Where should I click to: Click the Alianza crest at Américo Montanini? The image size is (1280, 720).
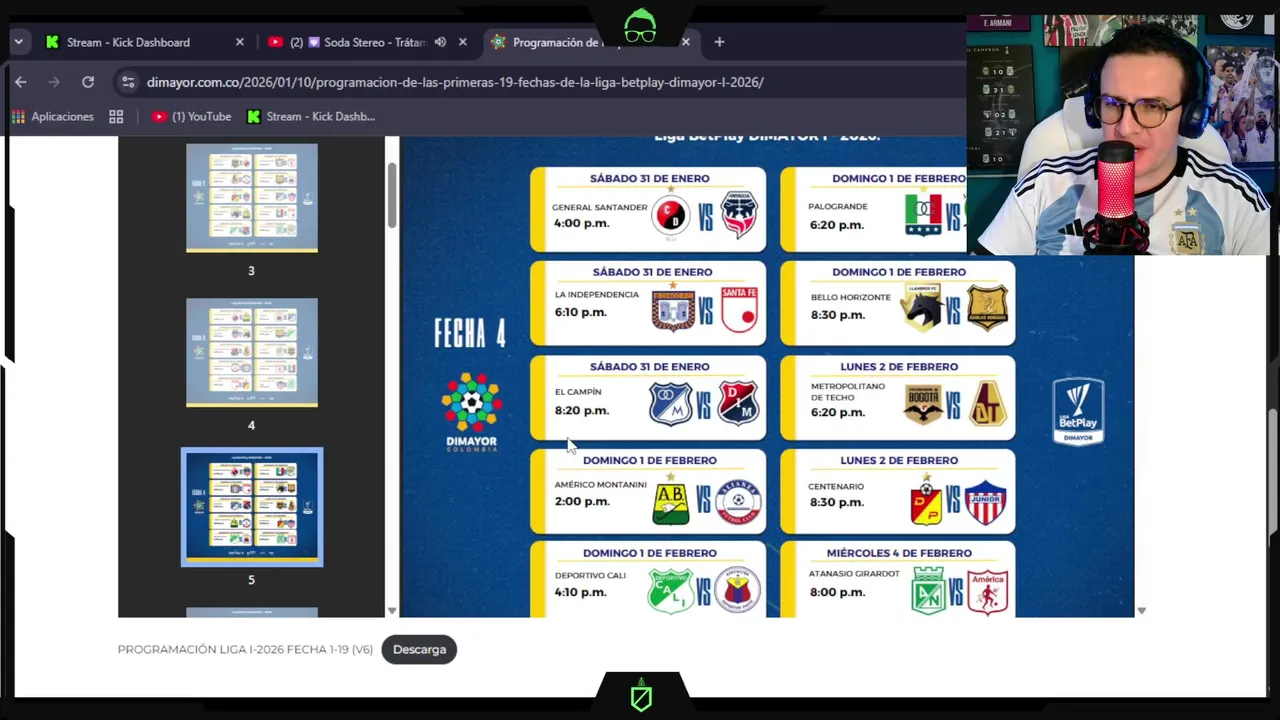(x=739, y=502)
